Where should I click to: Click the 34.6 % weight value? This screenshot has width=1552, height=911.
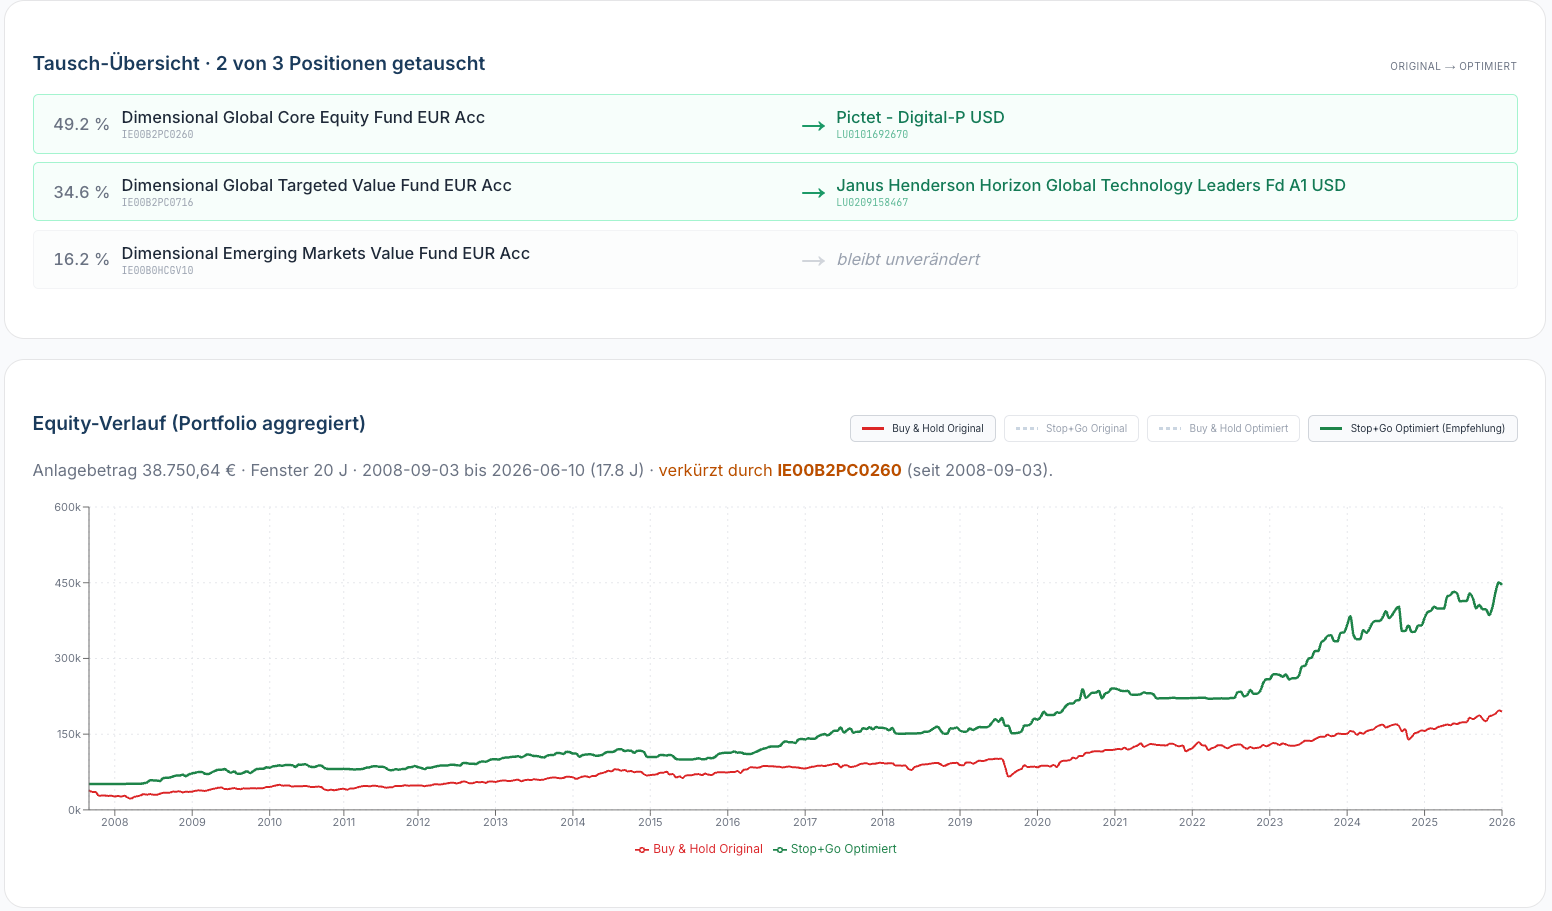click(81, 192)
